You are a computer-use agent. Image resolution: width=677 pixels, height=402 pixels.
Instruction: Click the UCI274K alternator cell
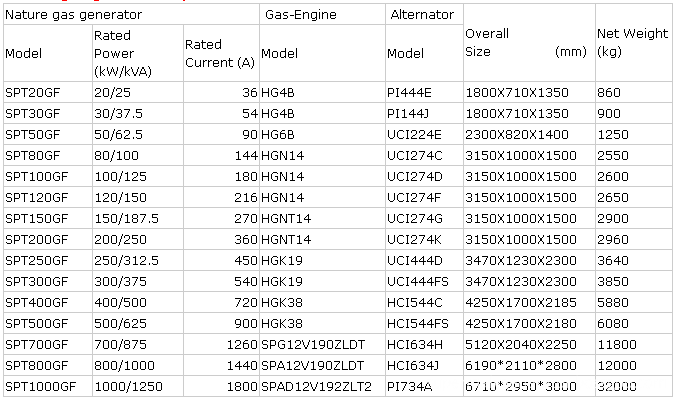pos(424,239)
